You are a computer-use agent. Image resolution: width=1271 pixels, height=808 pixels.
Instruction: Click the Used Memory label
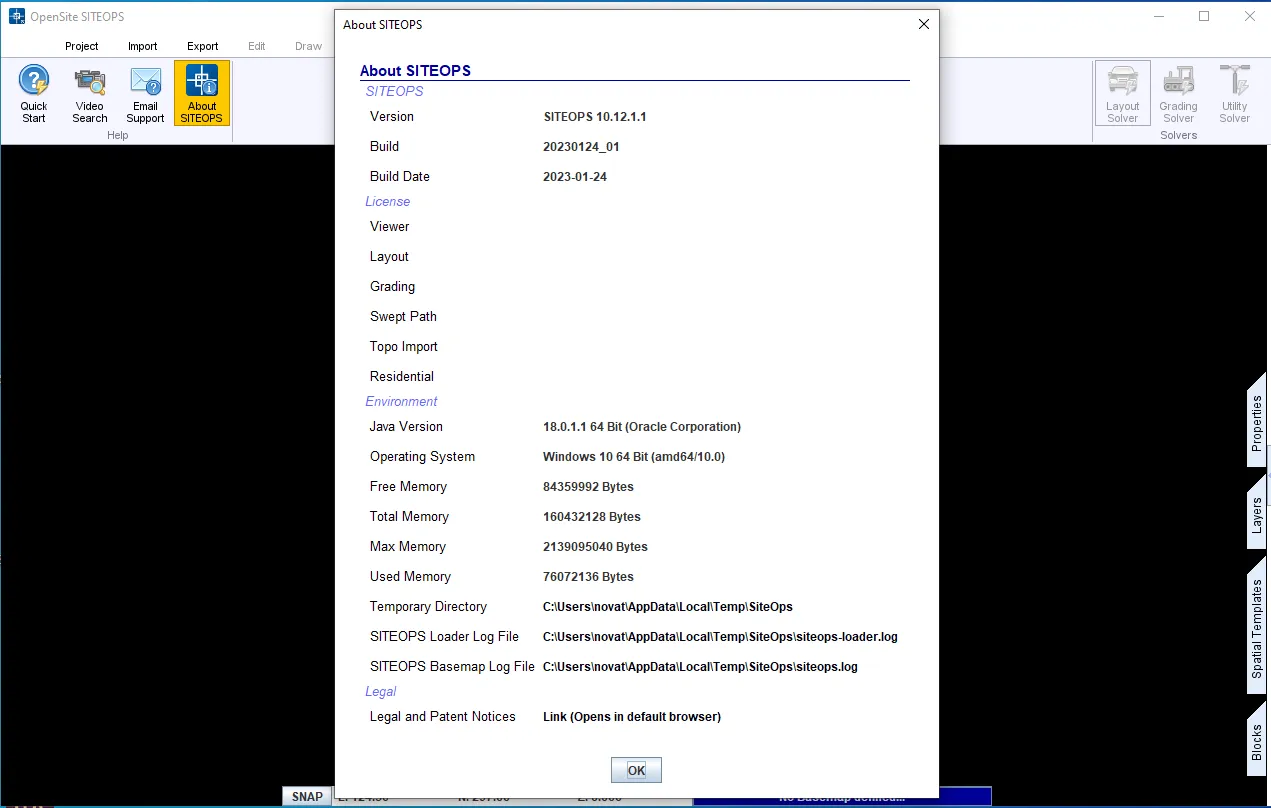pyautogui.click(x=410, y=577)
